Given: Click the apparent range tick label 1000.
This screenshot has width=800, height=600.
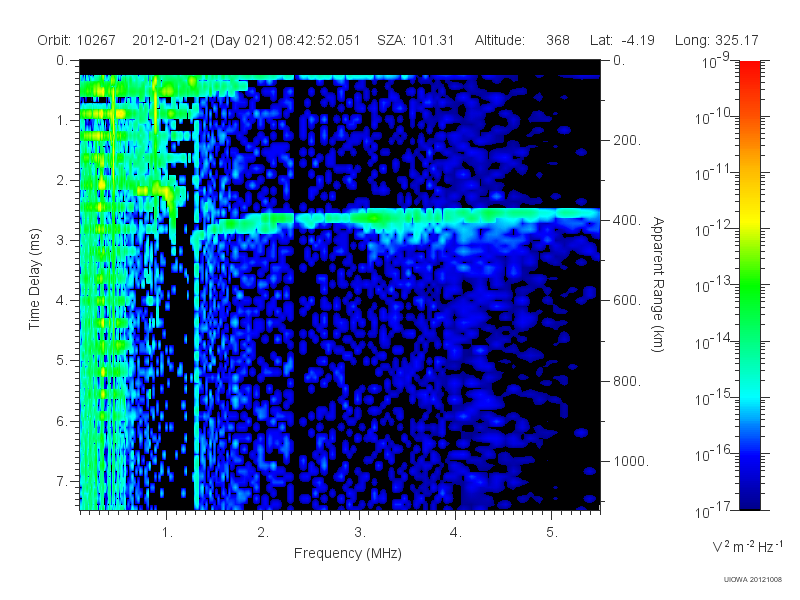Looking at the screenshot, I should pos(631,461).
